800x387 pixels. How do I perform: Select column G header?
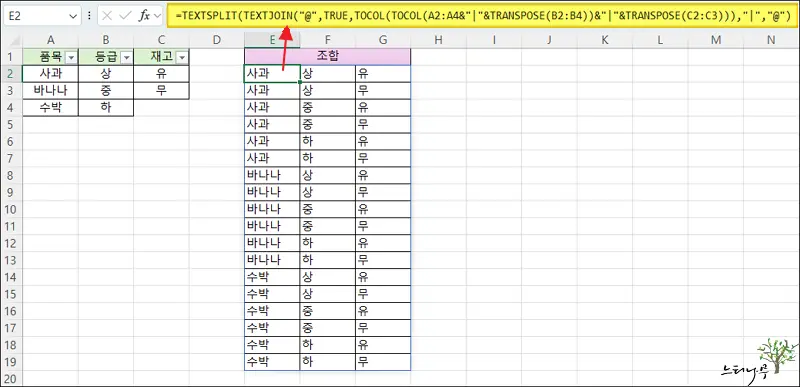[x=383, y=40]
